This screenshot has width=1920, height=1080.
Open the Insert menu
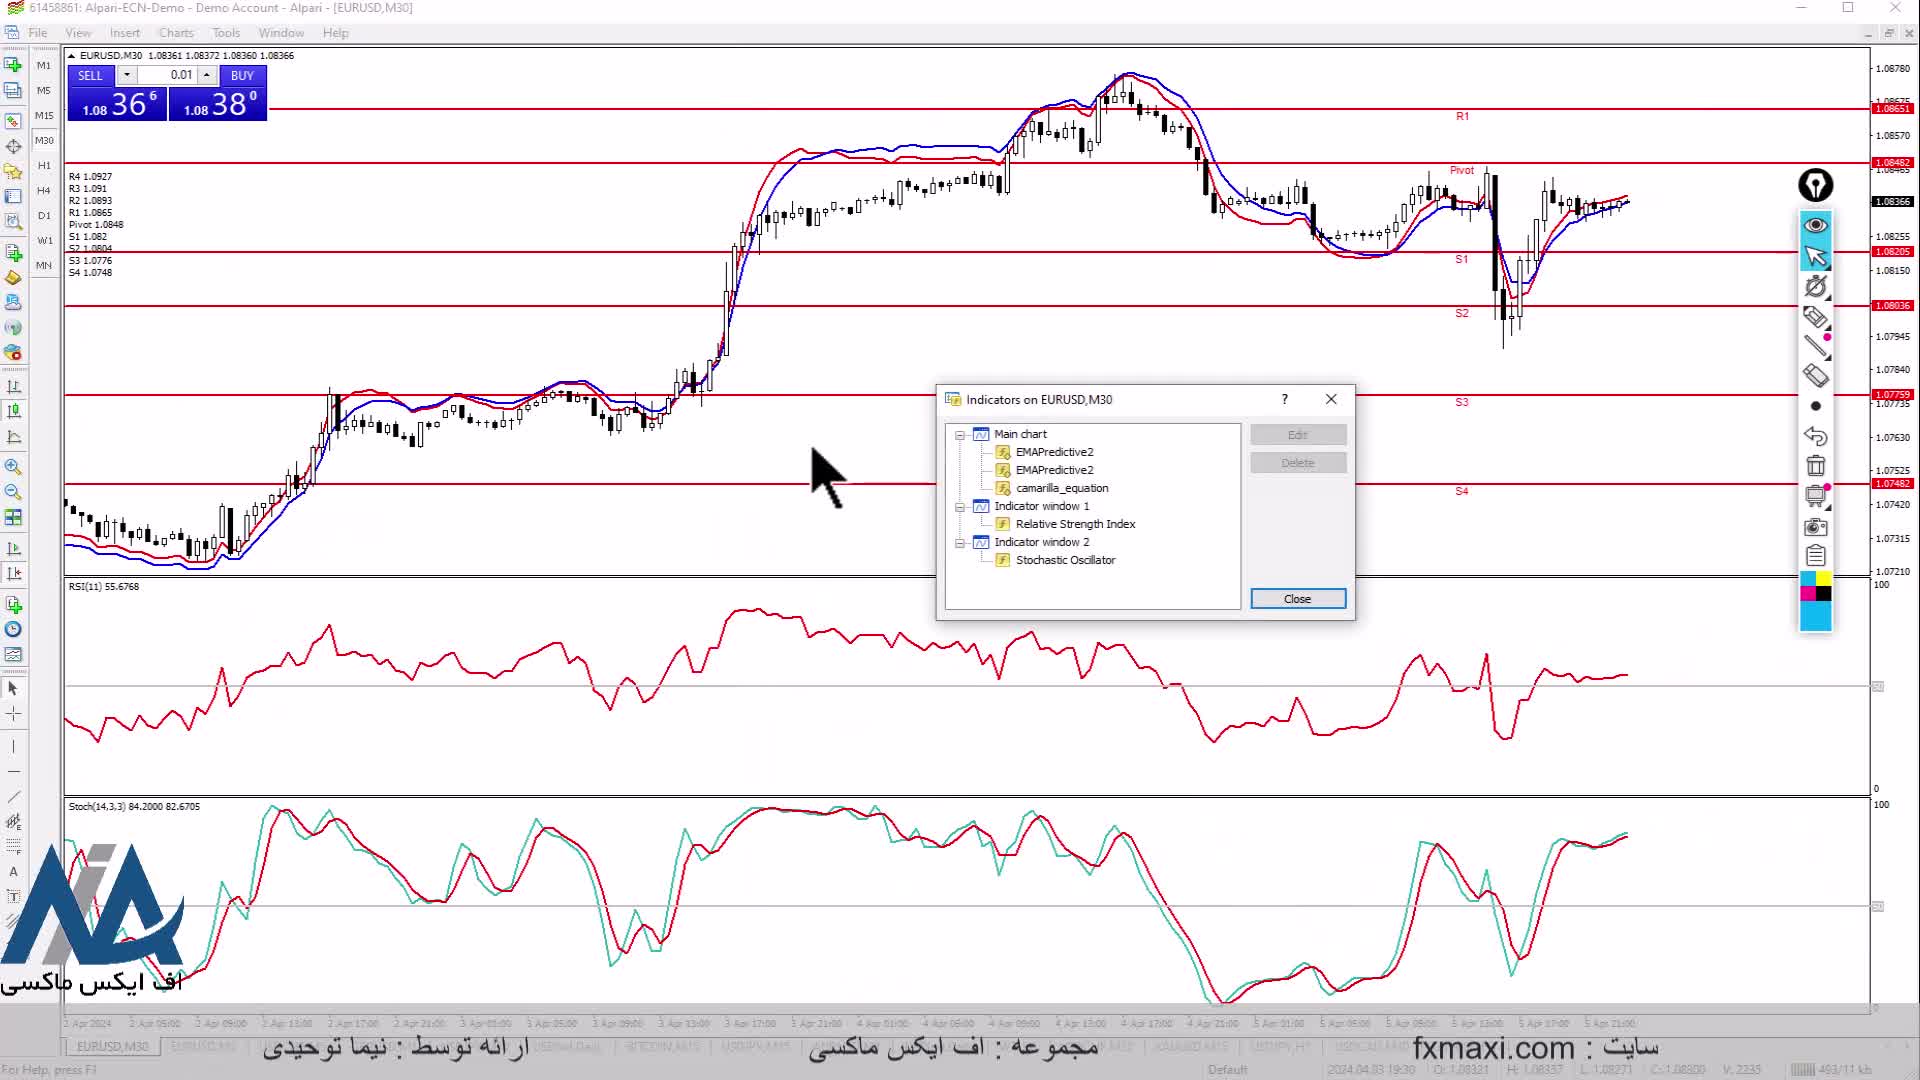click(x=125, y=33)
